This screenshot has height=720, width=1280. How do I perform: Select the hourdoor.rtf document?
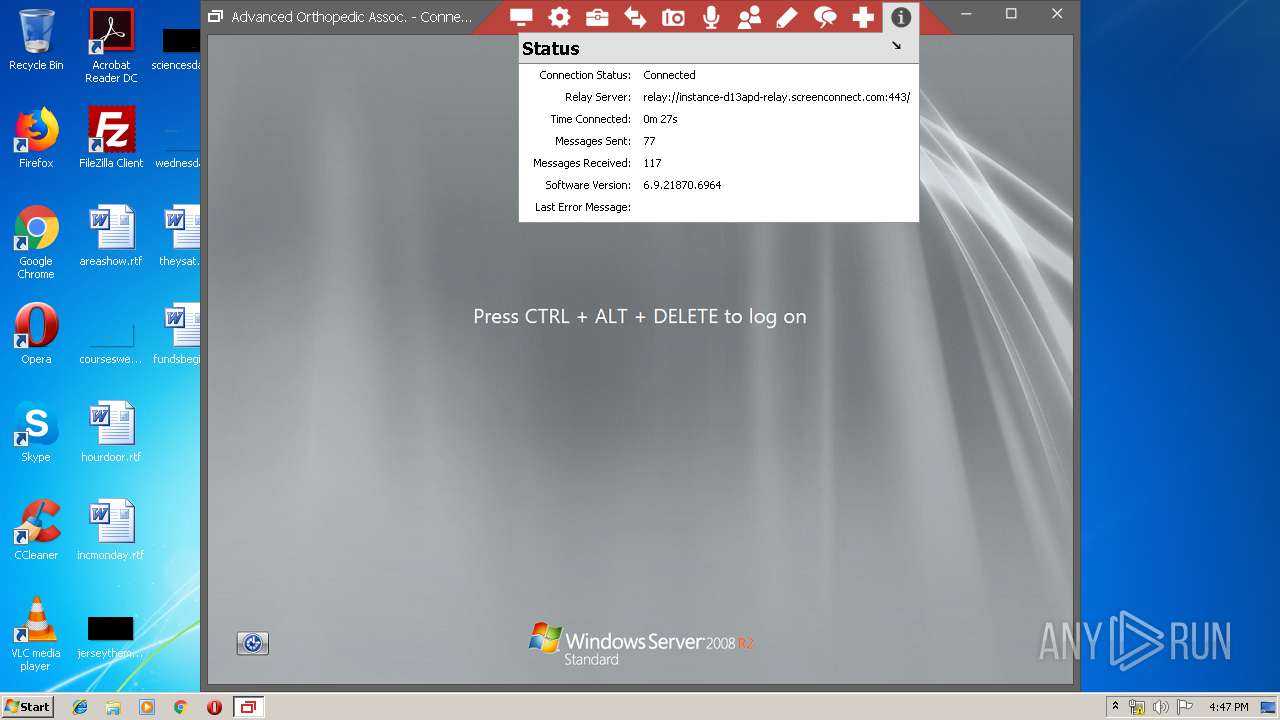click(x=111, y=432)
